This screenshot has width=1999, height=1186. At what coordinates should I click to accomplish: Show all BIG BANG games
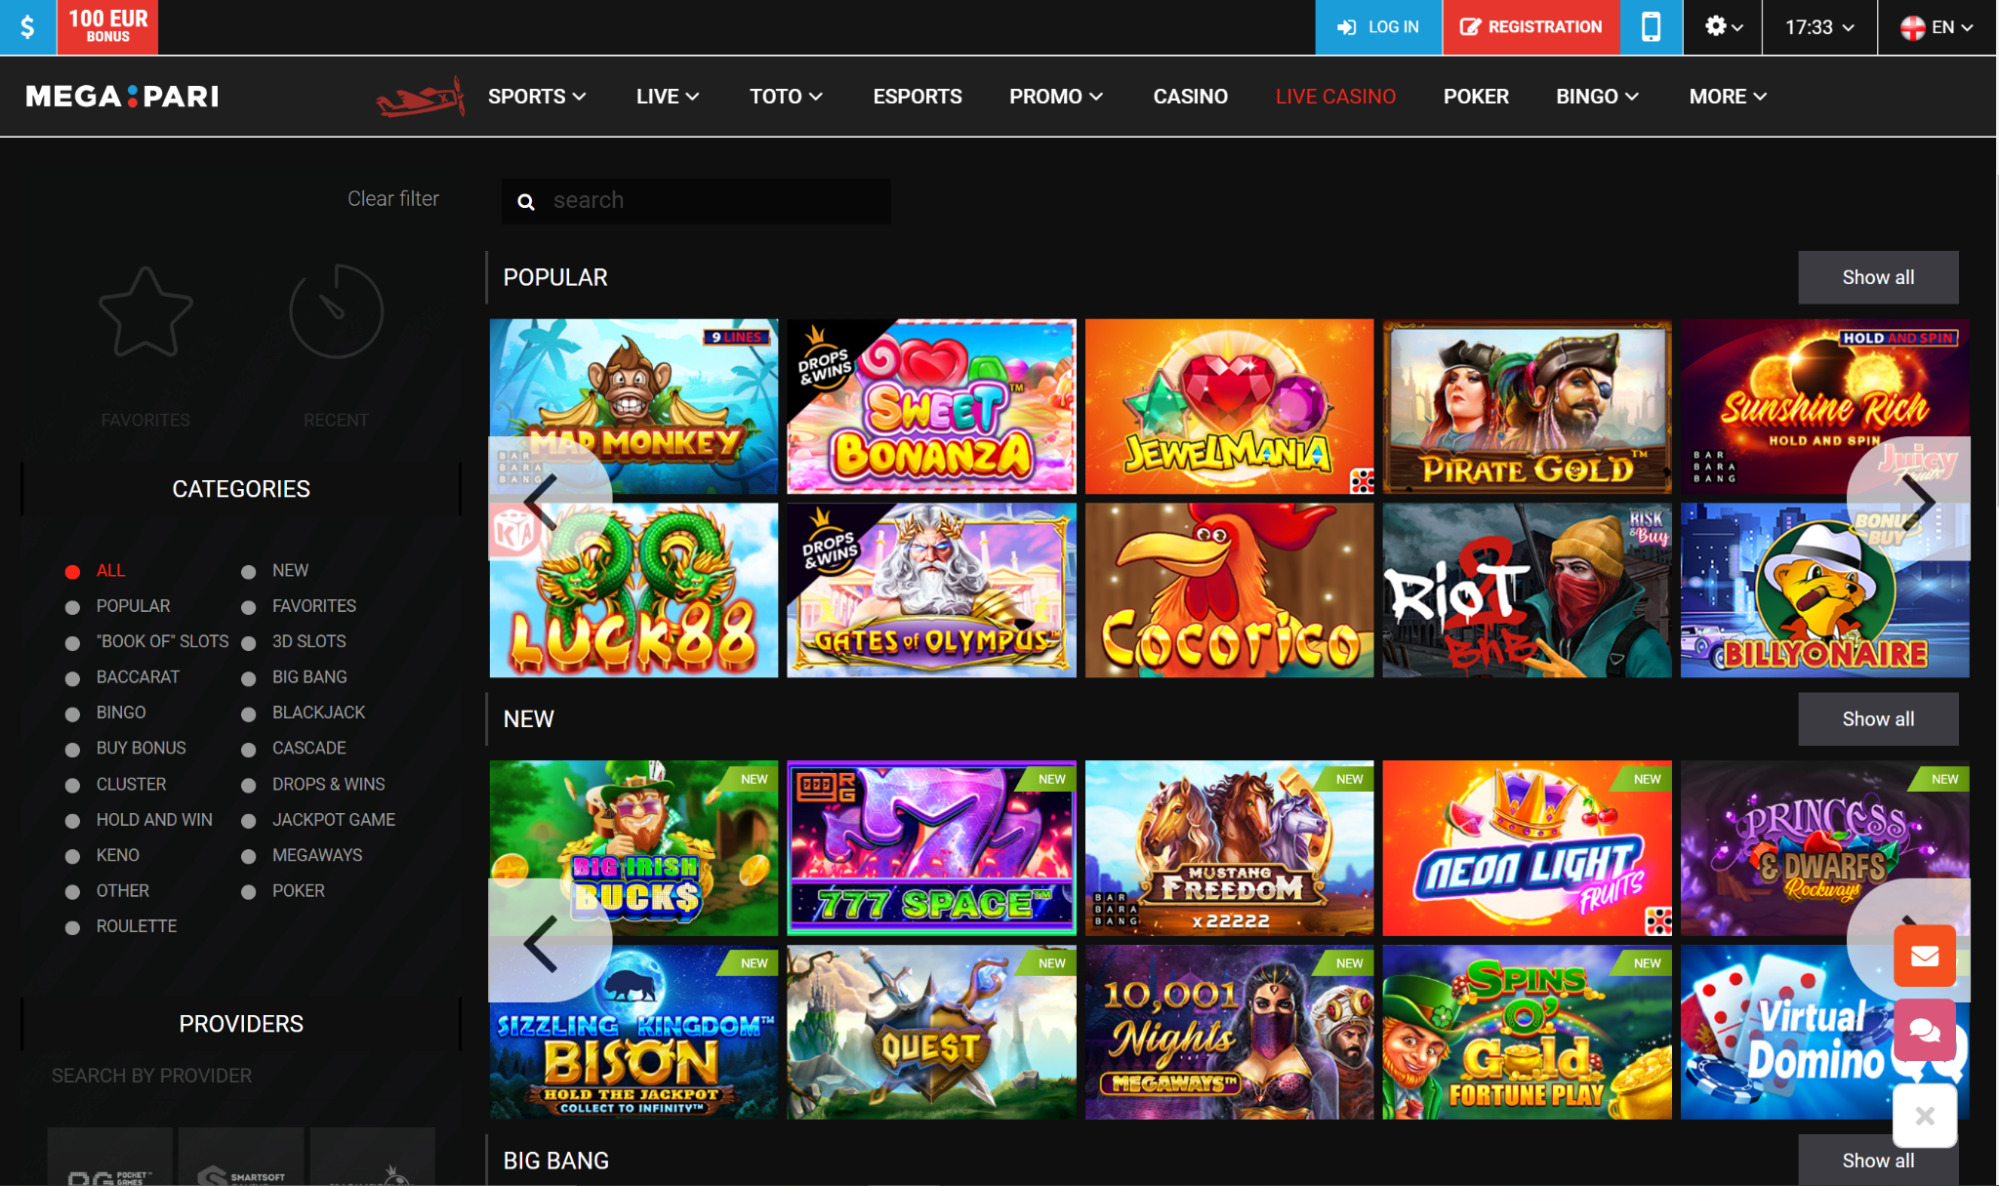pos(1878,1160)
